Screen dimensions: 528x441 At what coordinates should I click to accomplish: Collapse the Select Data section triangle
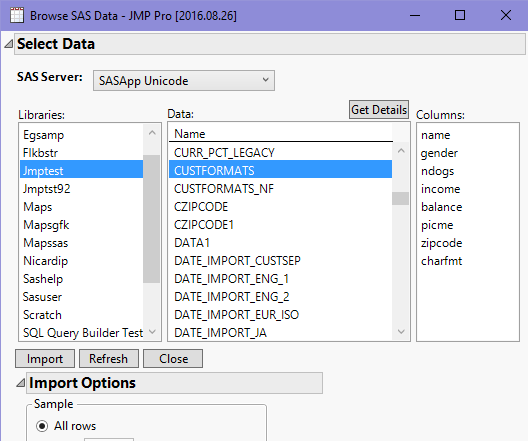tap(8, 44)
